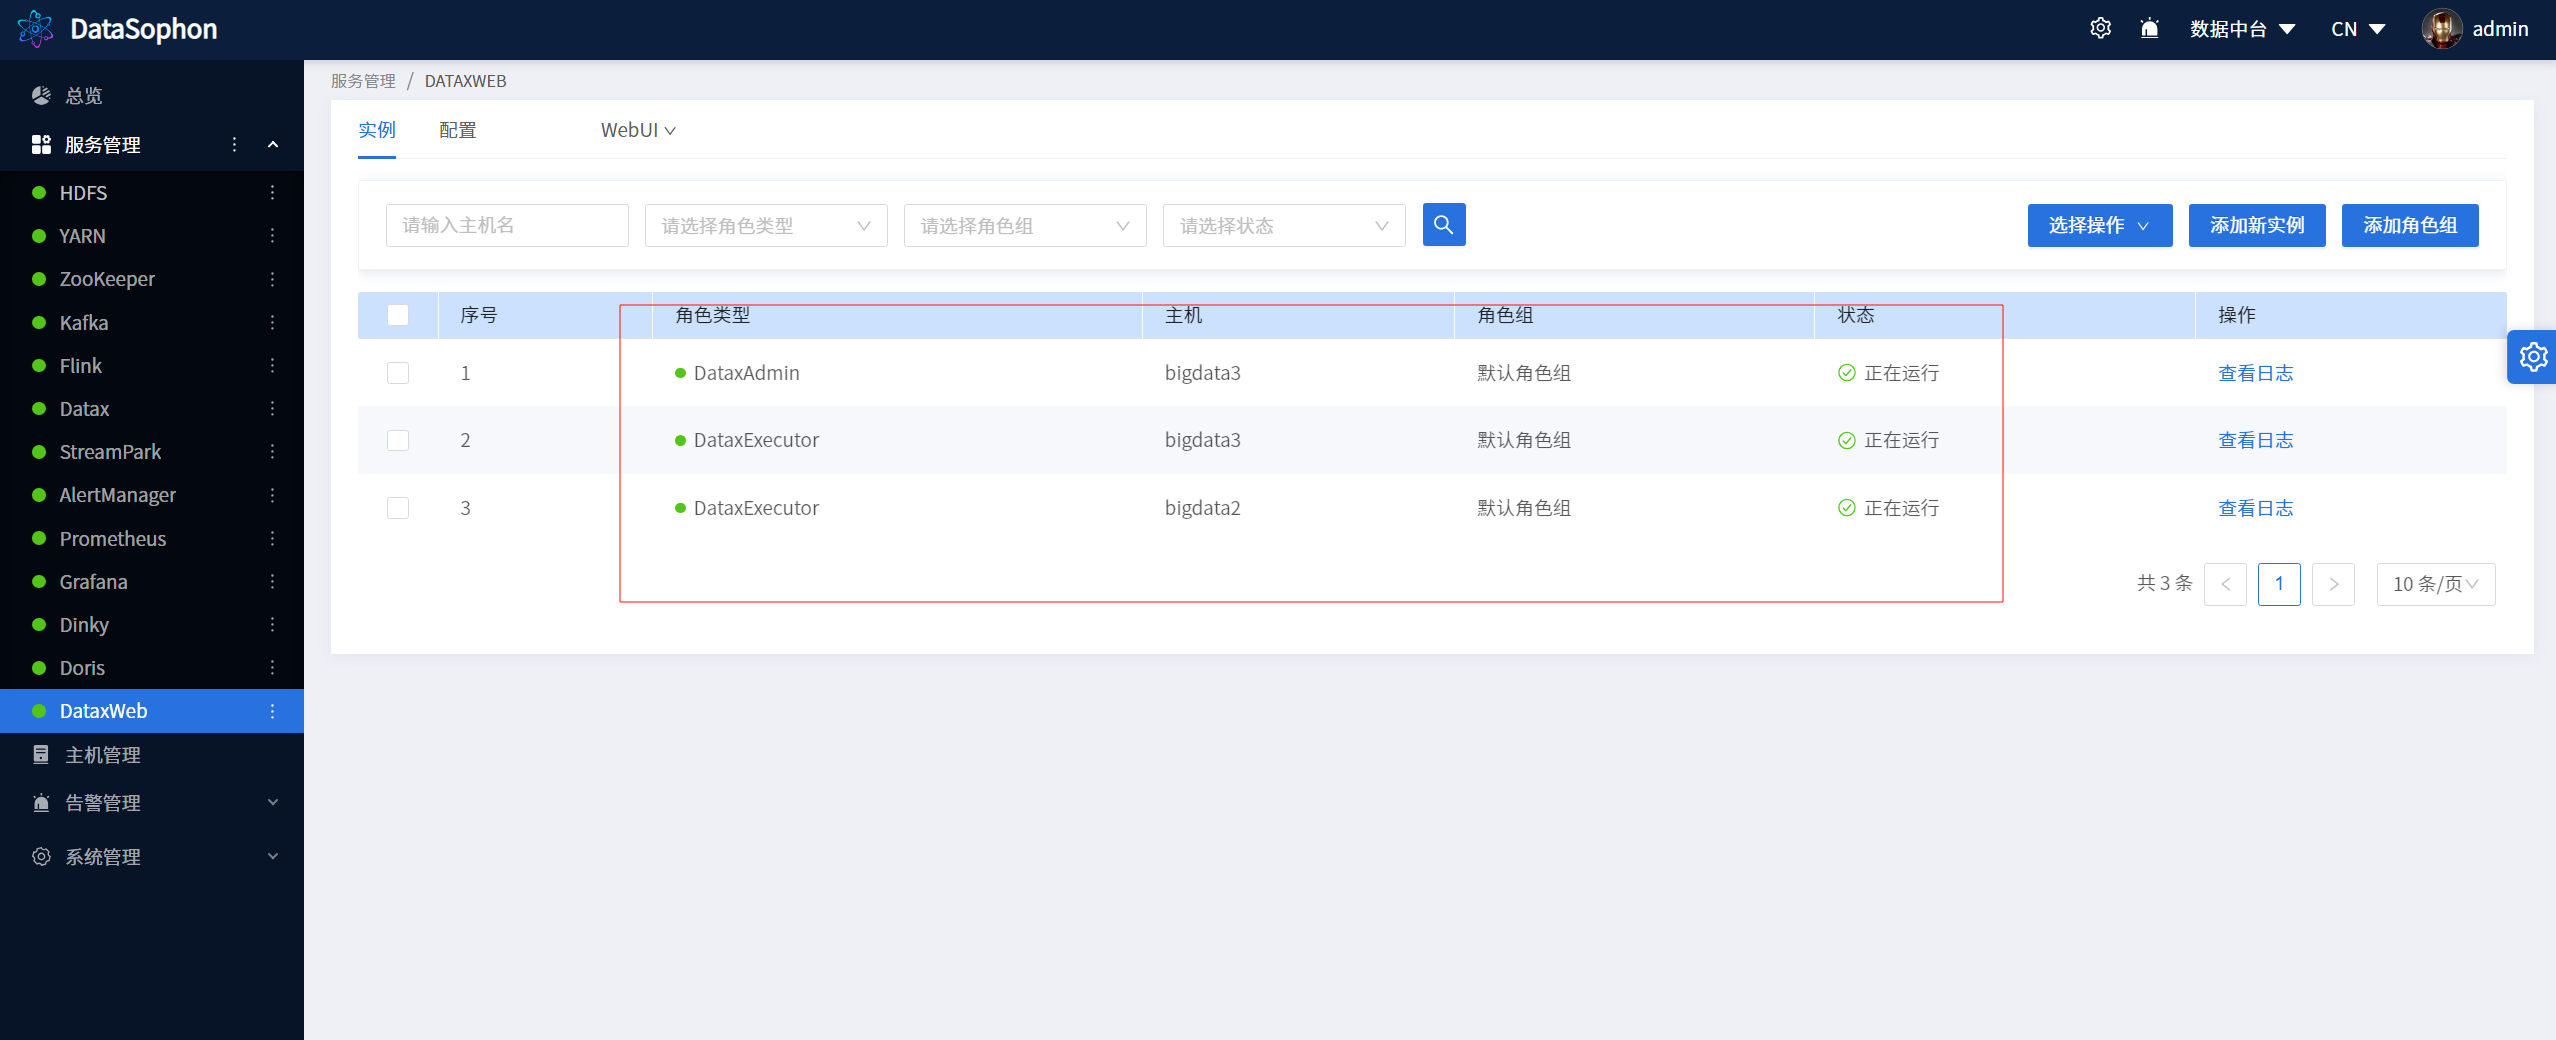Collapse the 服务管理 section chevron
Screen dimensions: 2556x1040
tap(273, 144)
